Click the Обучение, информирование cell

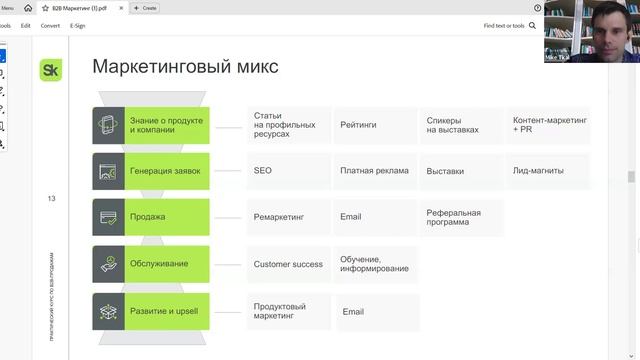click(x=375, y=264)
